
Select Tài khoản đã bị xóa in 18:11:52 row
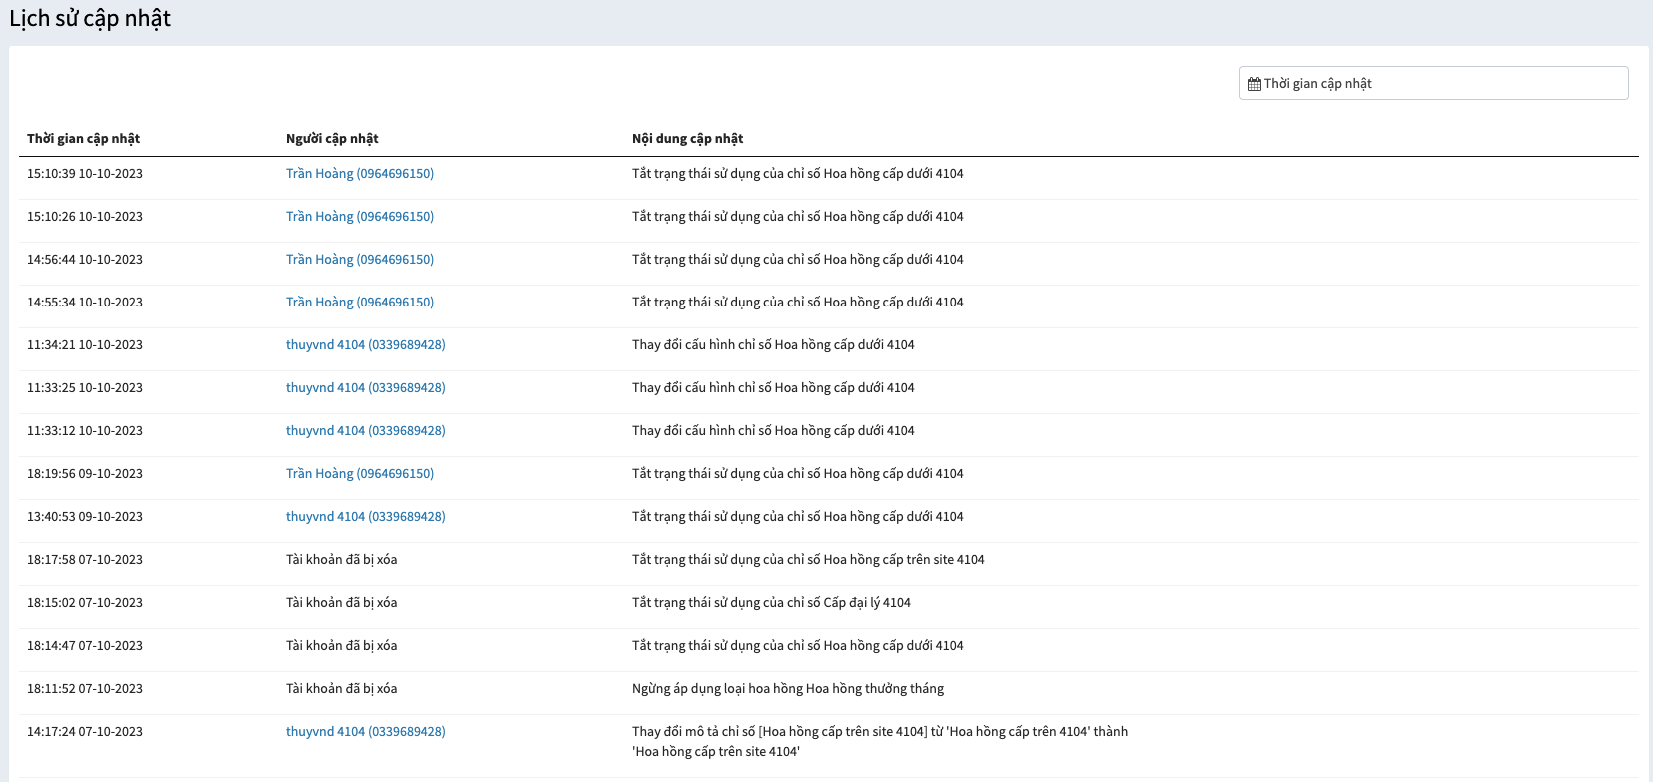[x=342, y=689]
